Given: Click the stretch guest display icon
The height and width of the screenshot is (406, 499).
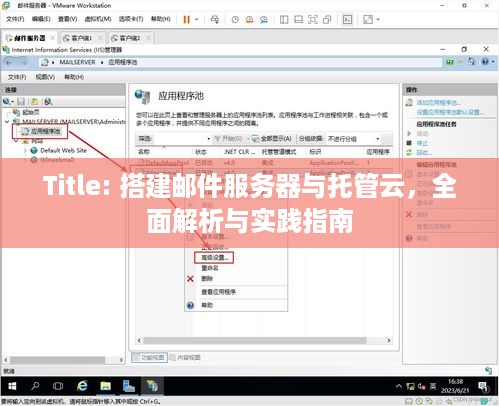Looking at the screenshot, I should pyautogui.click(x=368, y=20).
